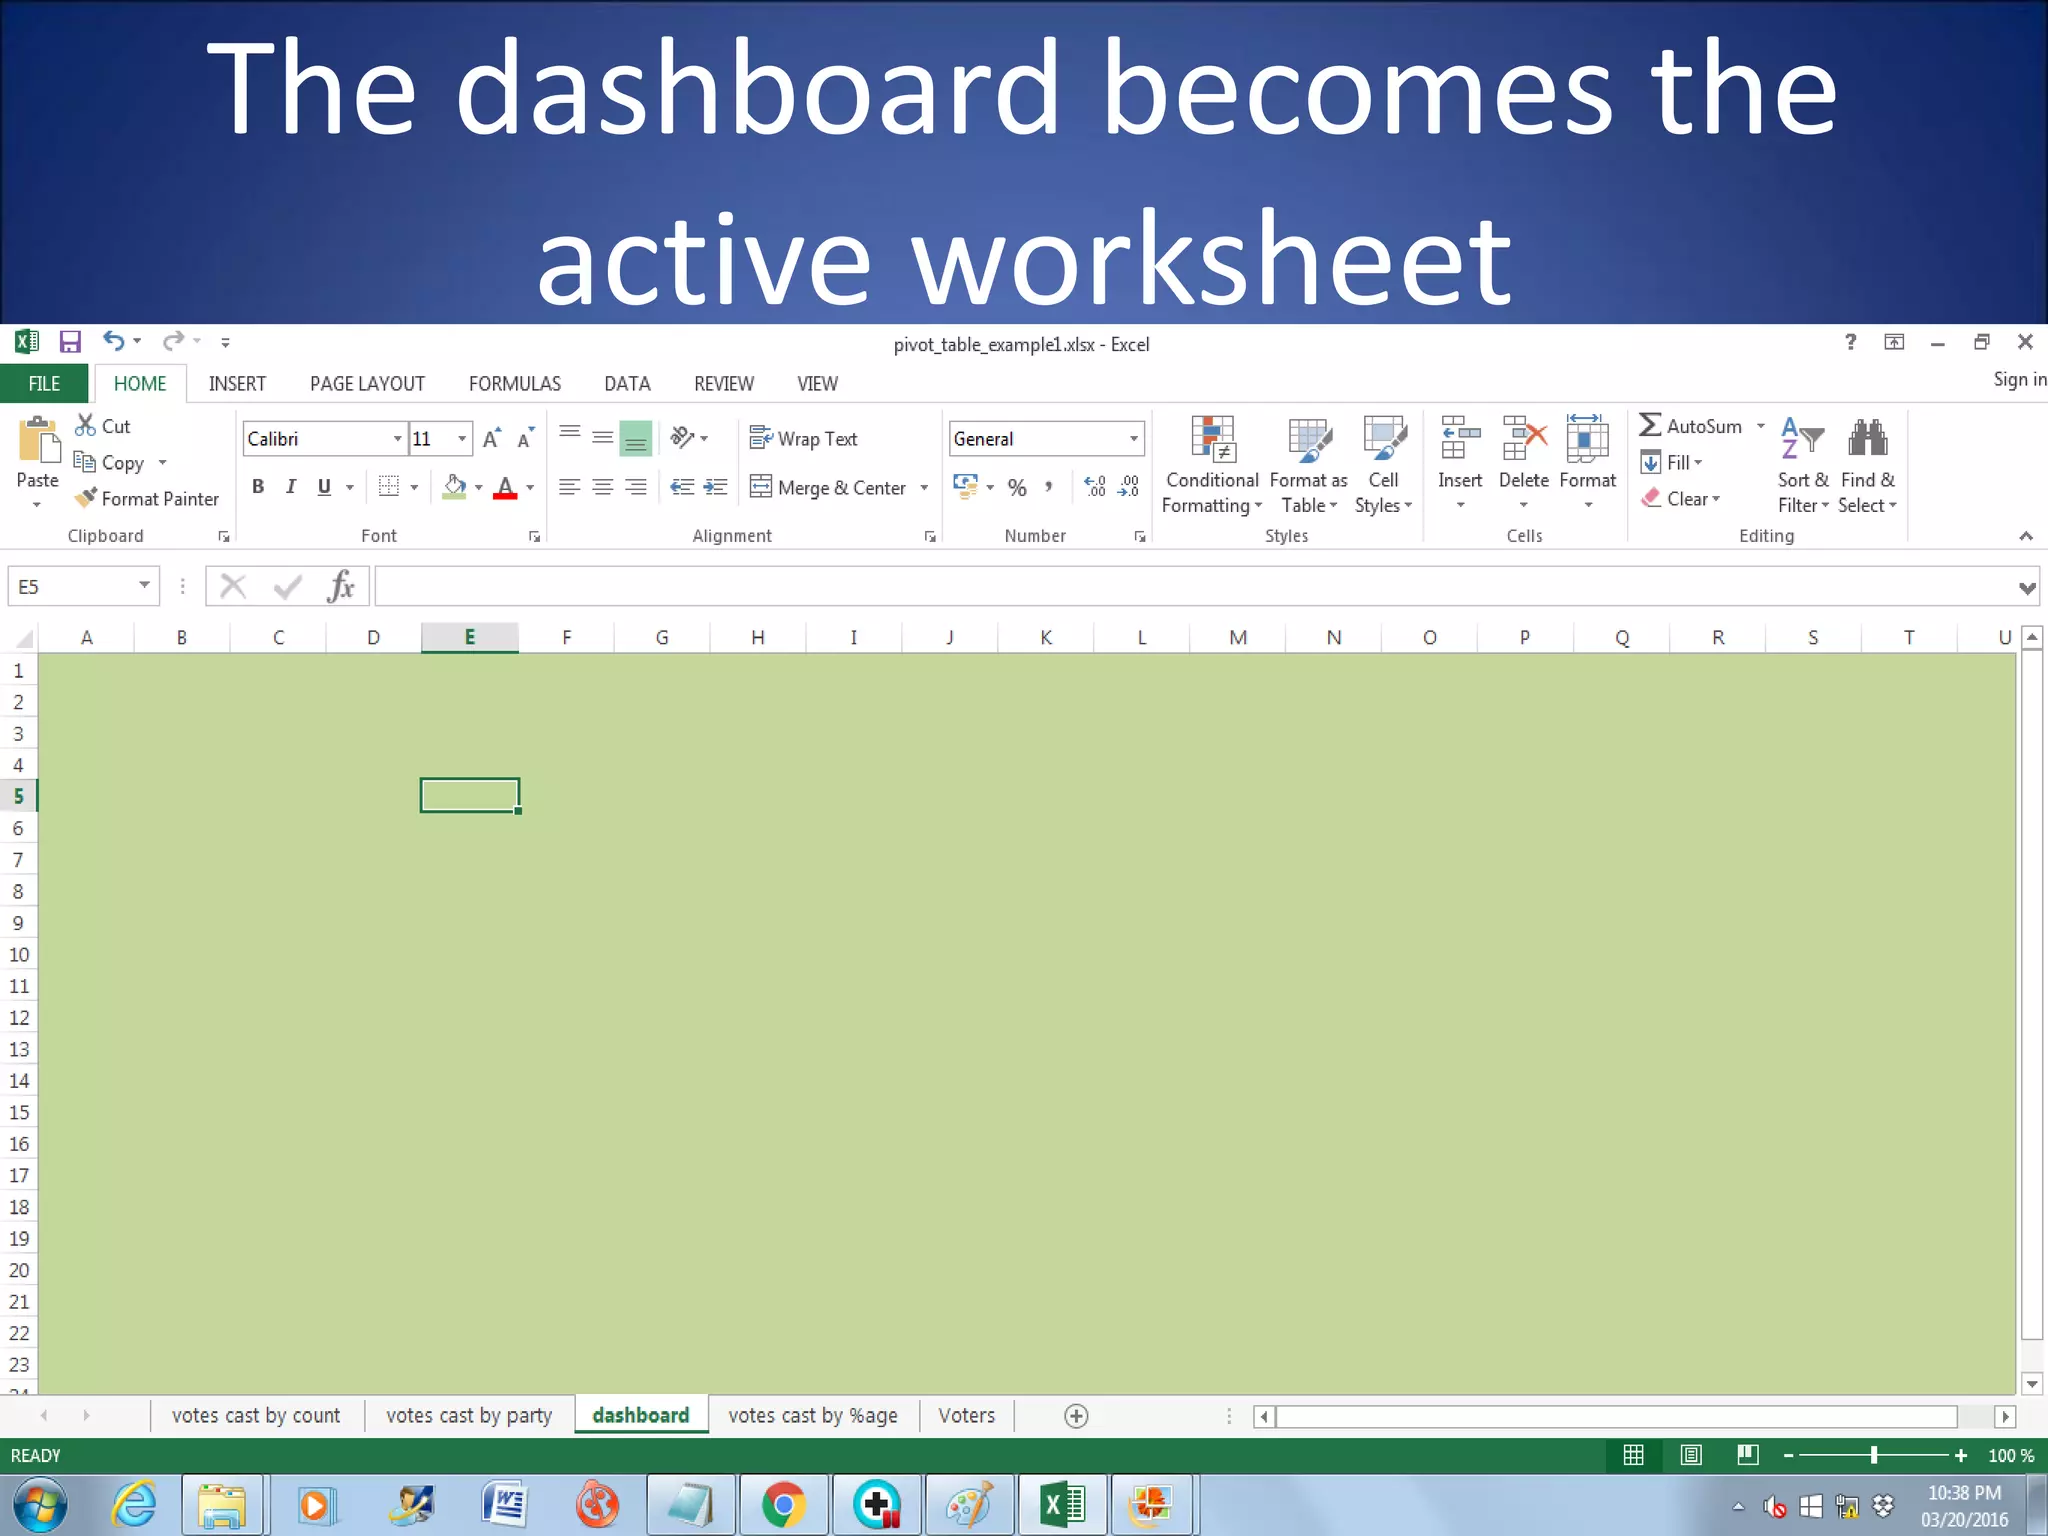Apply fill color with paint bucket
Image resolution: width=2048 pixels, height=1536 pixels.
coord(455,487)
